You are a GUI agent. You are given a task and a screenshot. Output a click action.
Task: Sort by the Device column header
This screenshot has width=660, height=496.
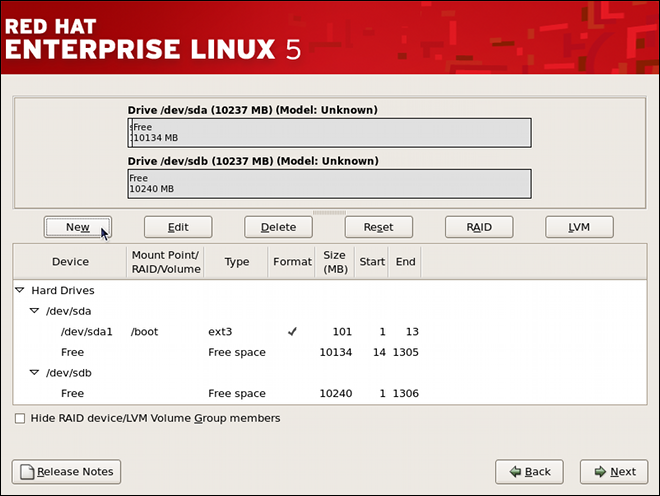pos(70,262)
